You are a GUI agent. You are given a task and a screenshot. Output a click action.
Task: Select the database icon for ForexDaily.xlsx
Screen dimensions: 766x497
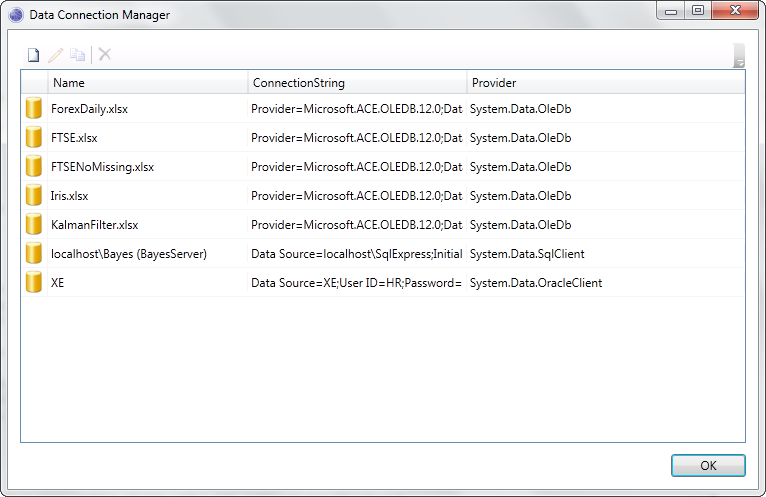pos(34,108)
